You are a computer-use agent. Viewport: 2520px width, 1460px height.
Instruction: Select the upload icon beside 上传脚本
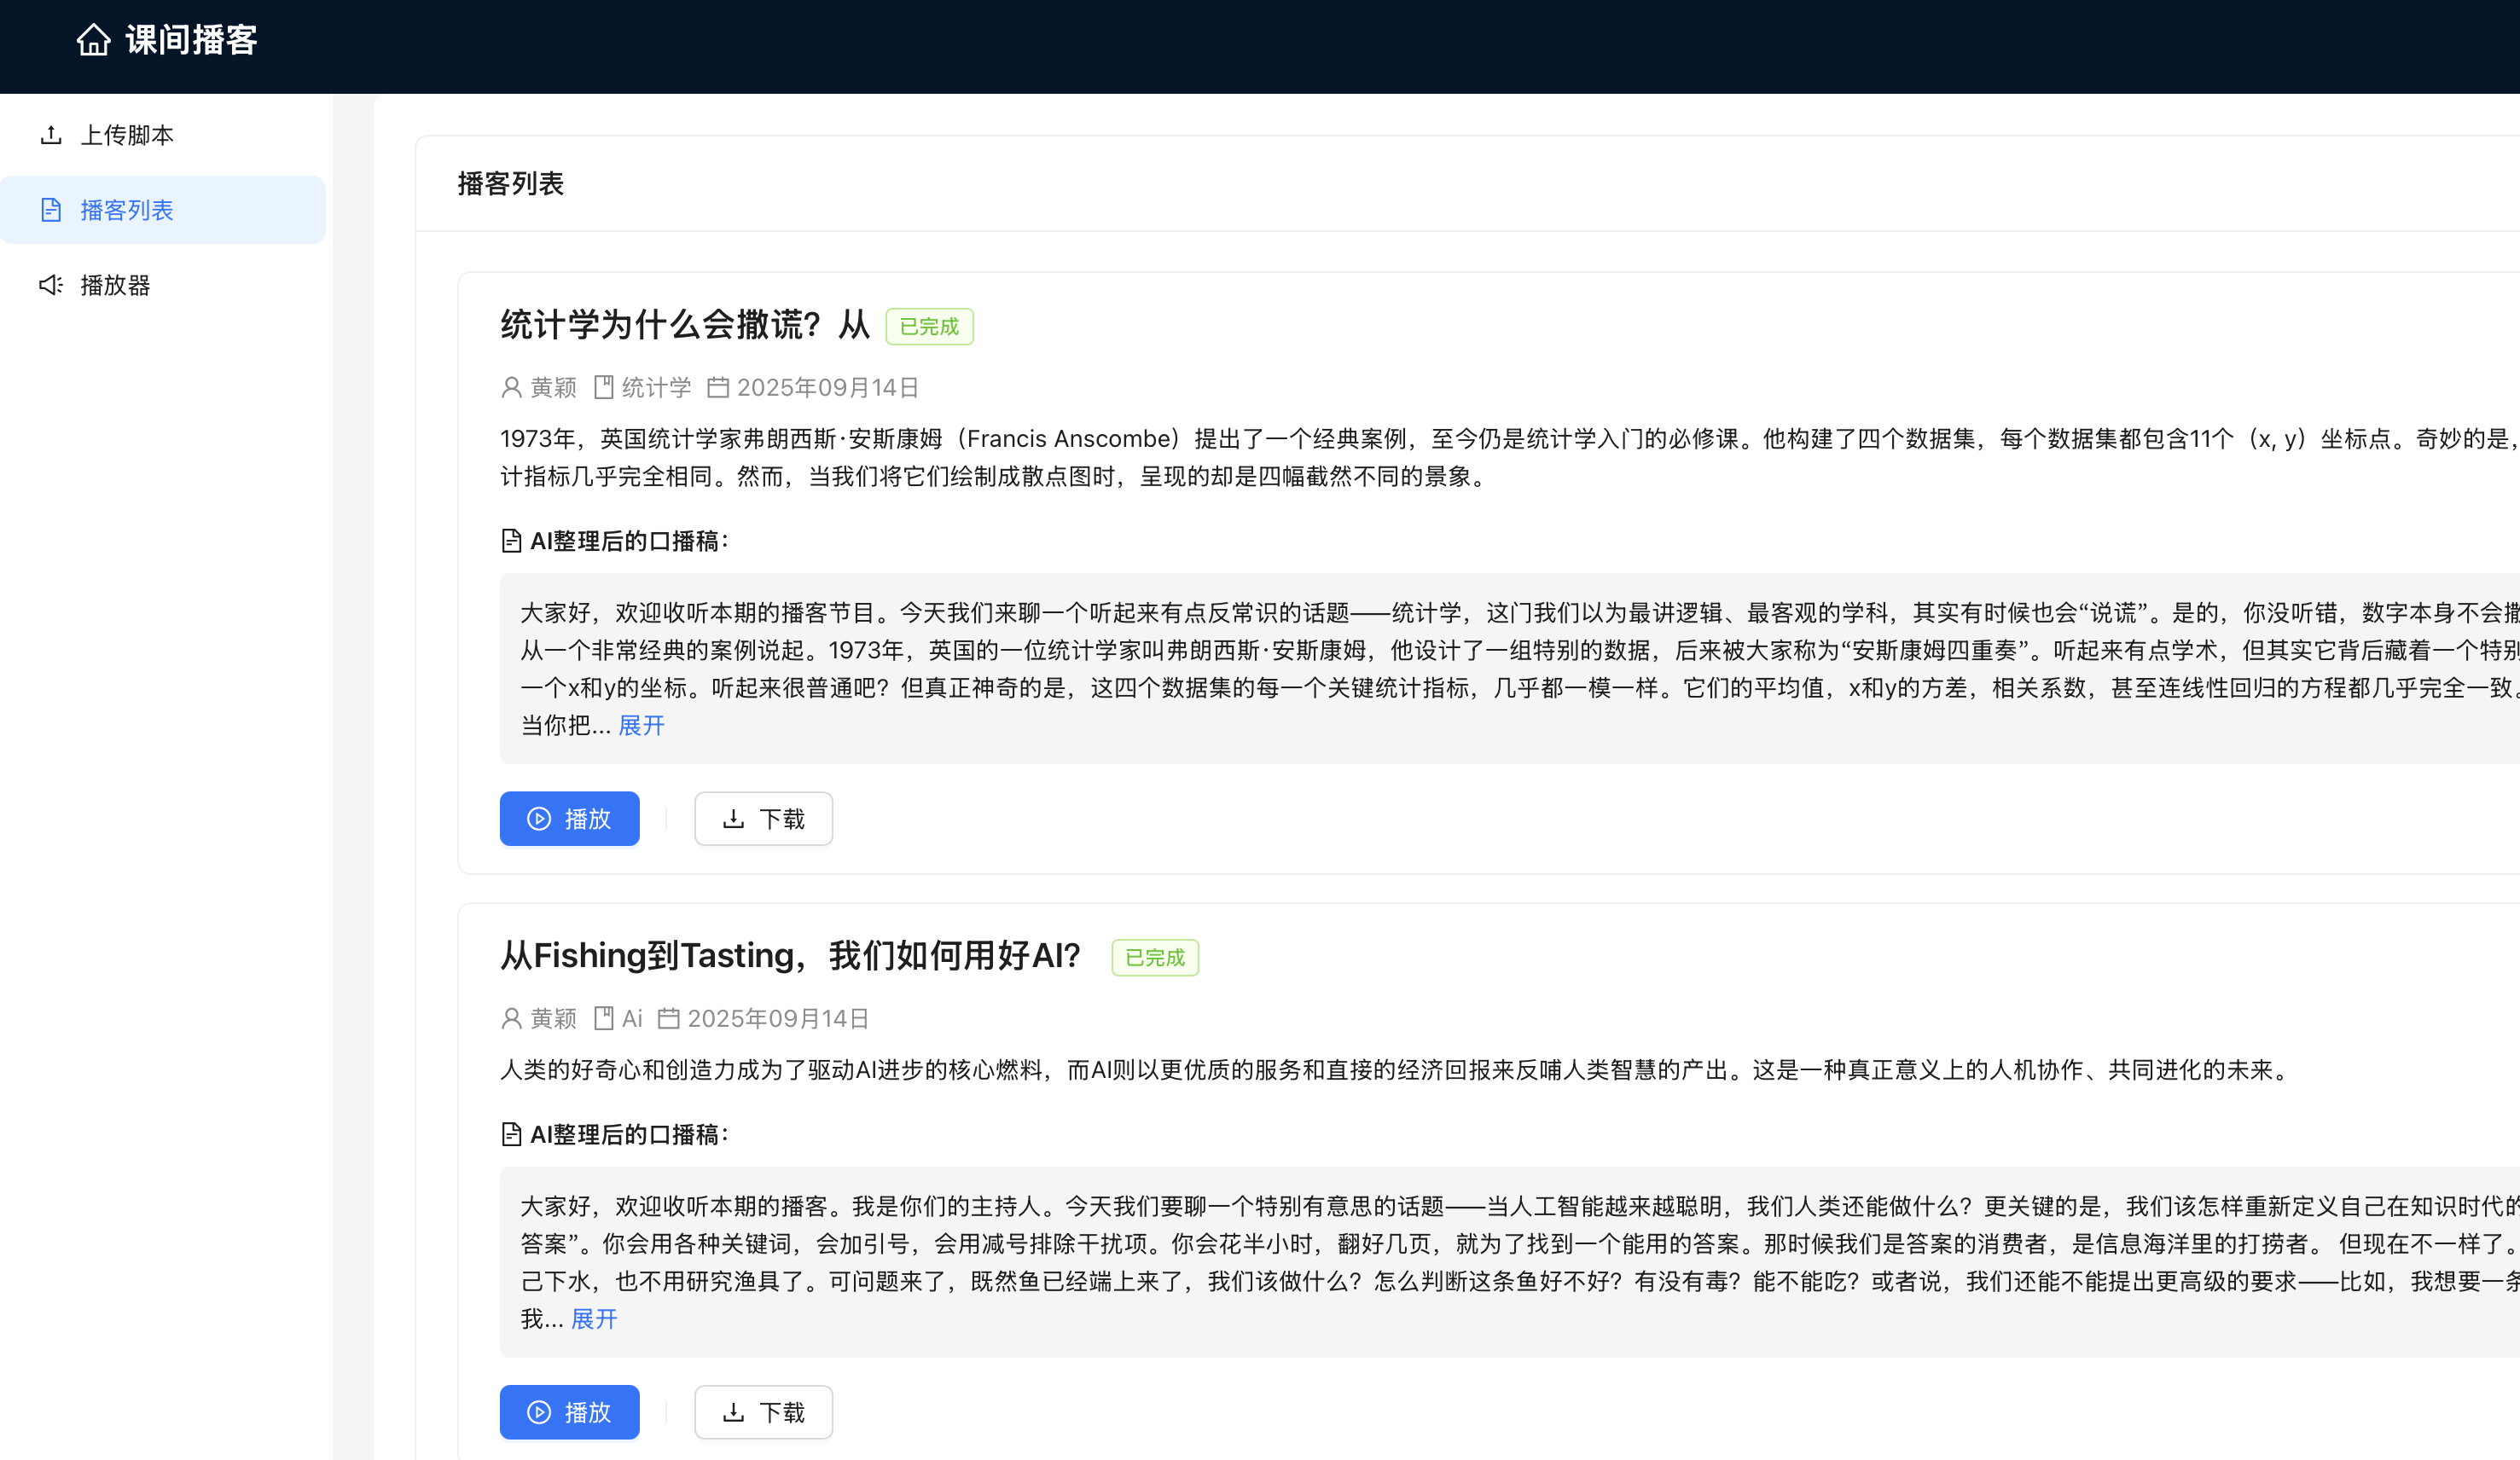coord(52,134)
